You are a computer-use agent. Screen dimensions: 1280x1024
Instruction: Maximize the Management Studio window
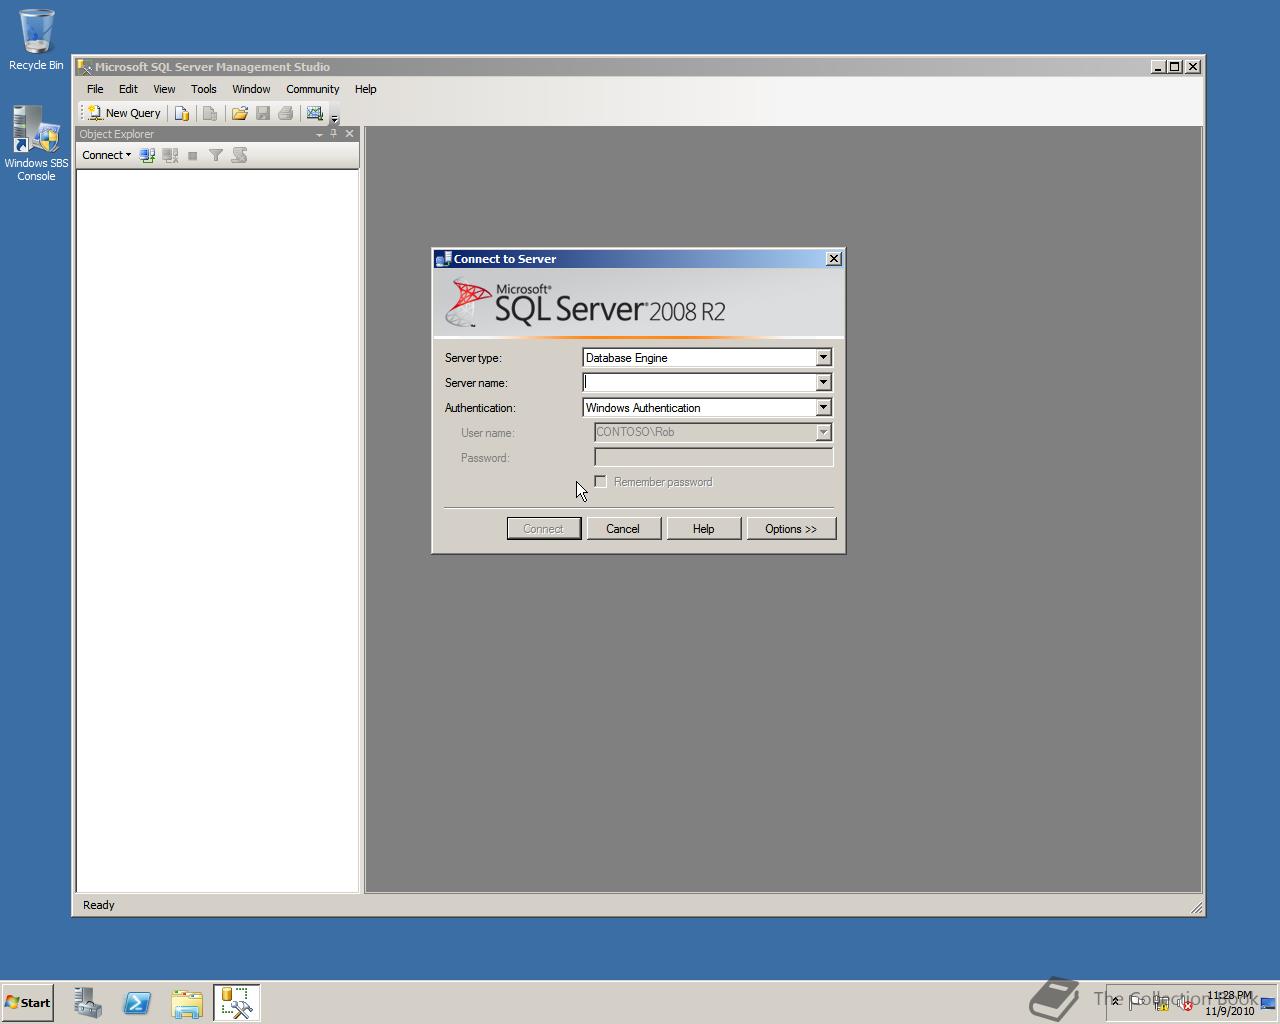1175,67
